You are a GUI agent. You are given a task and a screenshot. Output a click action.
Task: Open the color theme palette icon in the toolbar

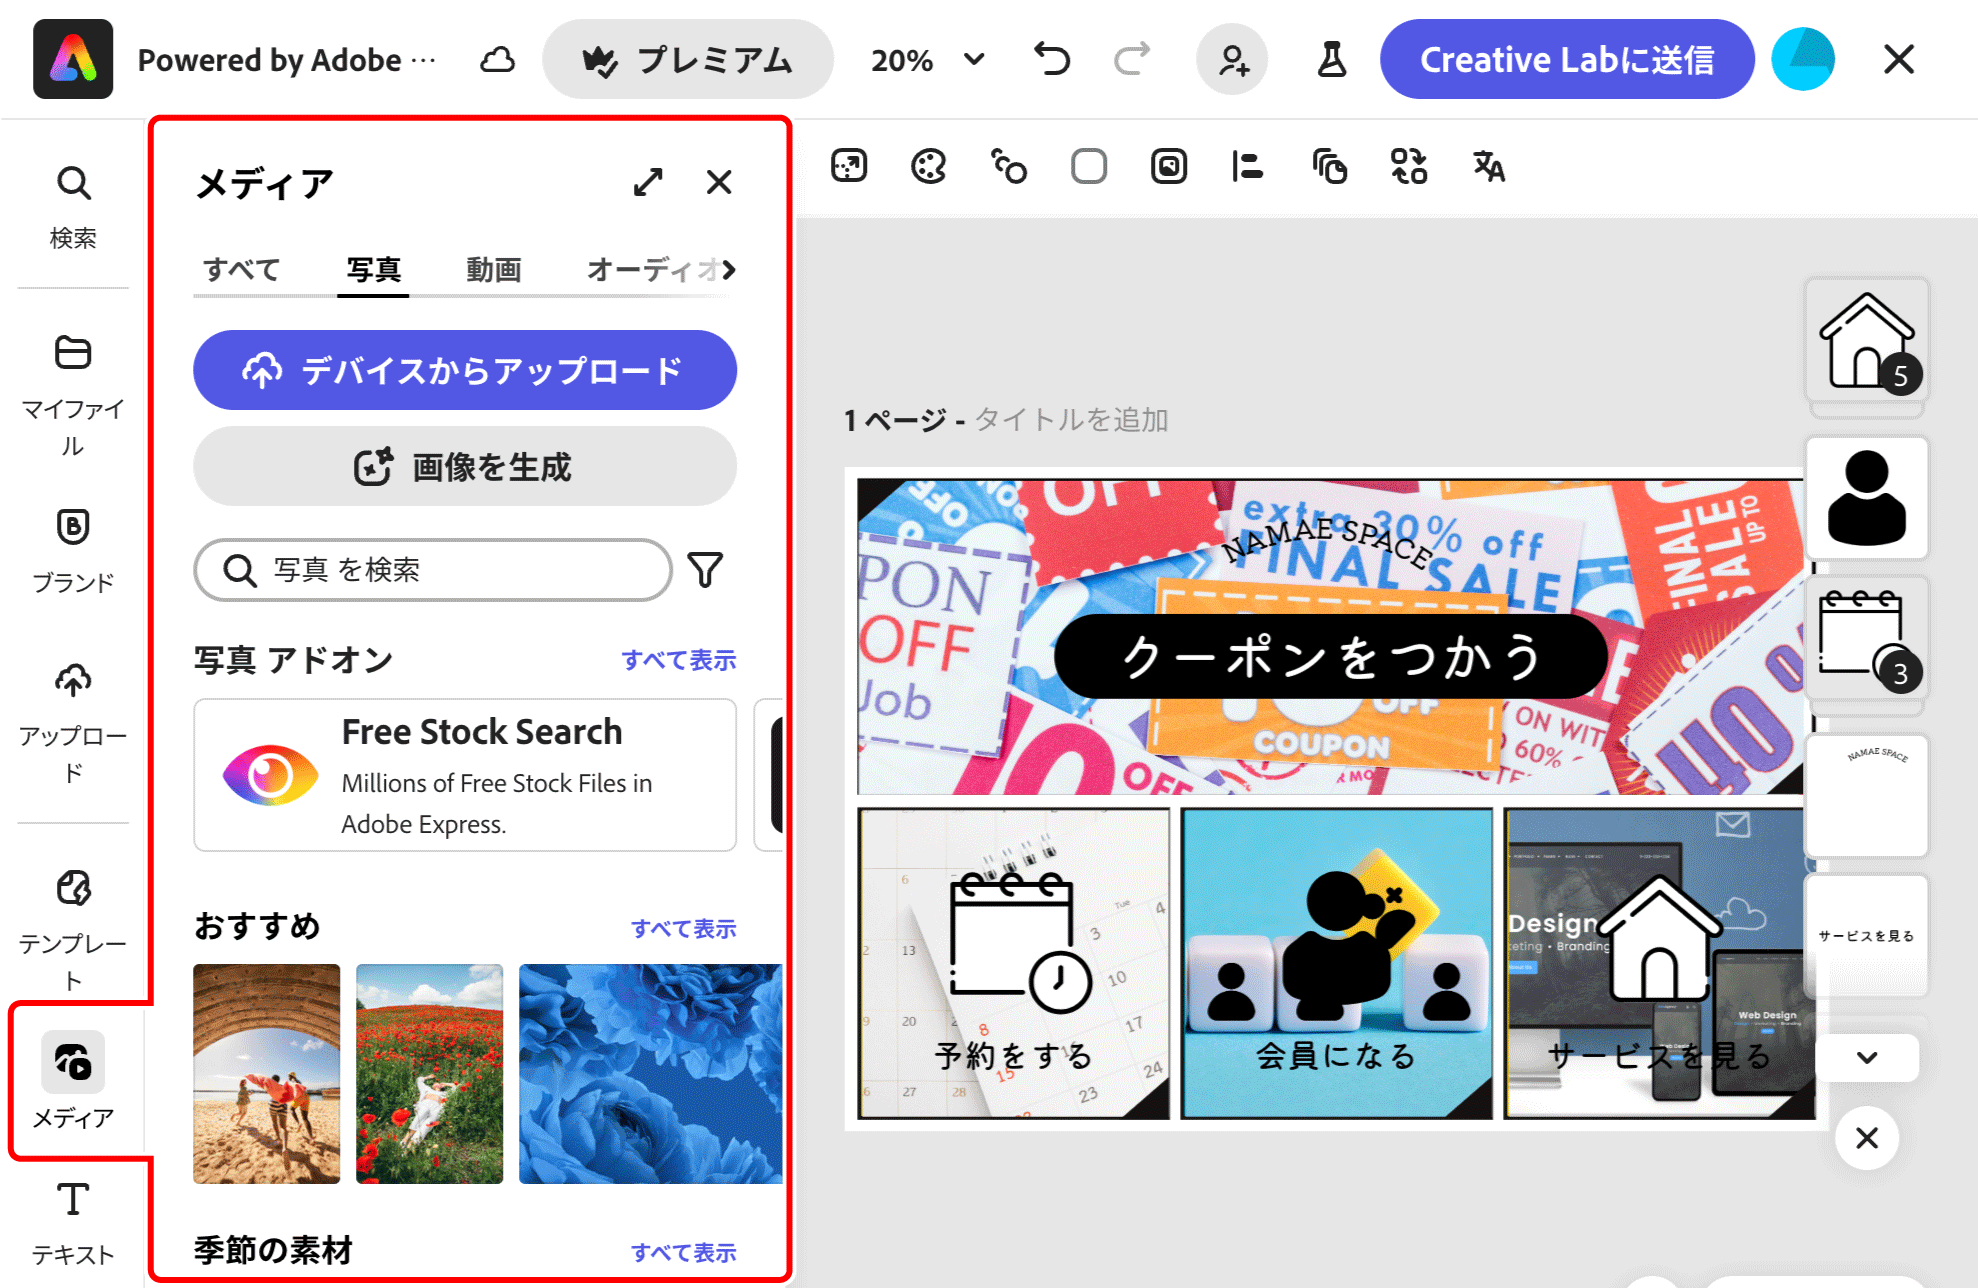click(x=928, y=166)
